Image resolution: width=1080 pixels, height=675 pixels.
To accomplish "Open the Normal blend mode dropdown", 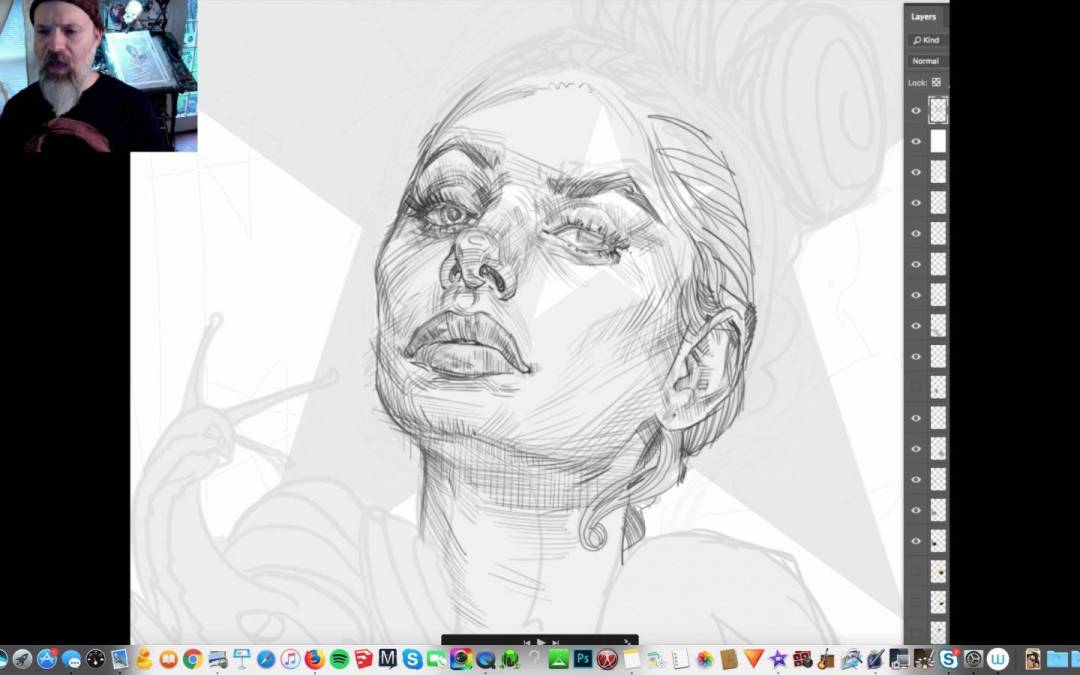I will pyautogui.click(x=927, y=61).
